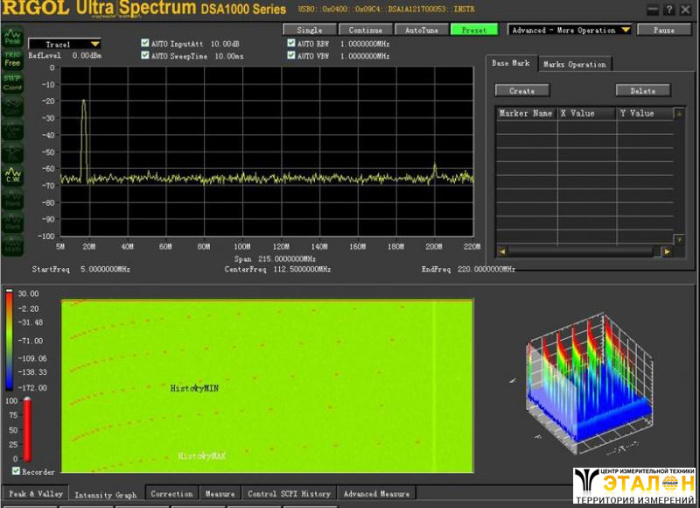Uncheck the AUTO RBW checkbox
Screen dimensions: 700x508
pos(291,44)
